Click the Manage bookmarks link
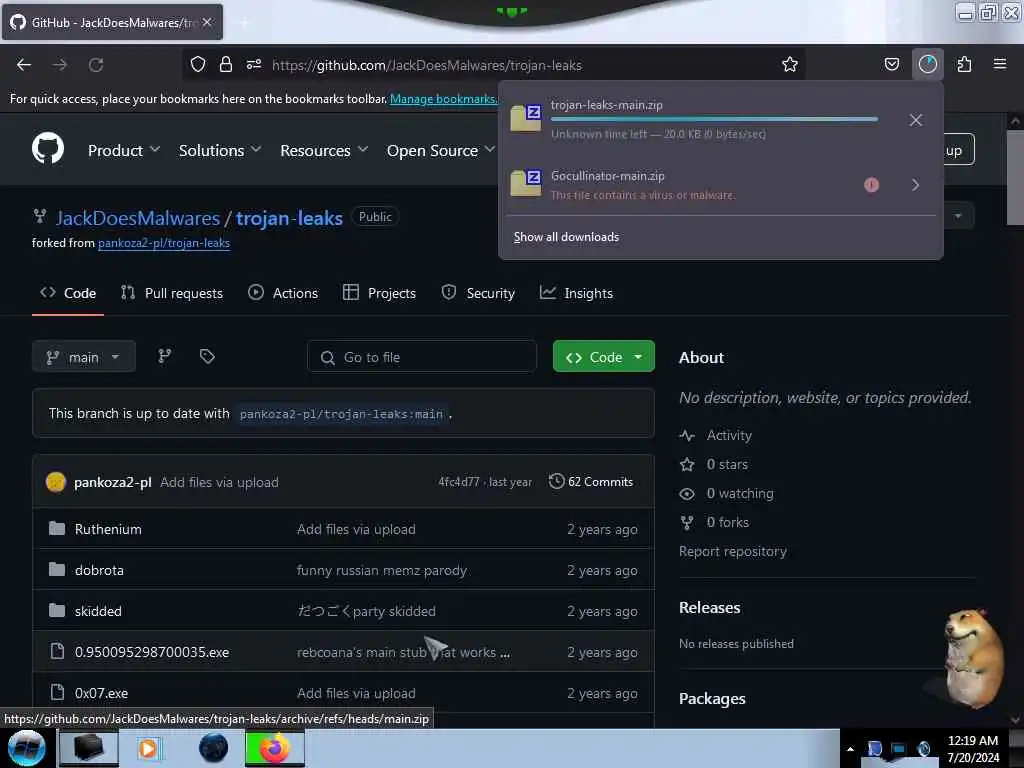Viewport: 1024px width, 768px height. point(443,99)
